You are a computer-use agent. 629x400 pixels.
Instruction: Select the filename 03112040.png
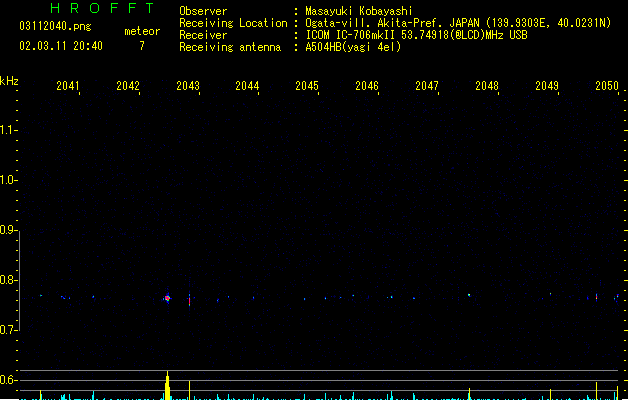pos(55,26)
